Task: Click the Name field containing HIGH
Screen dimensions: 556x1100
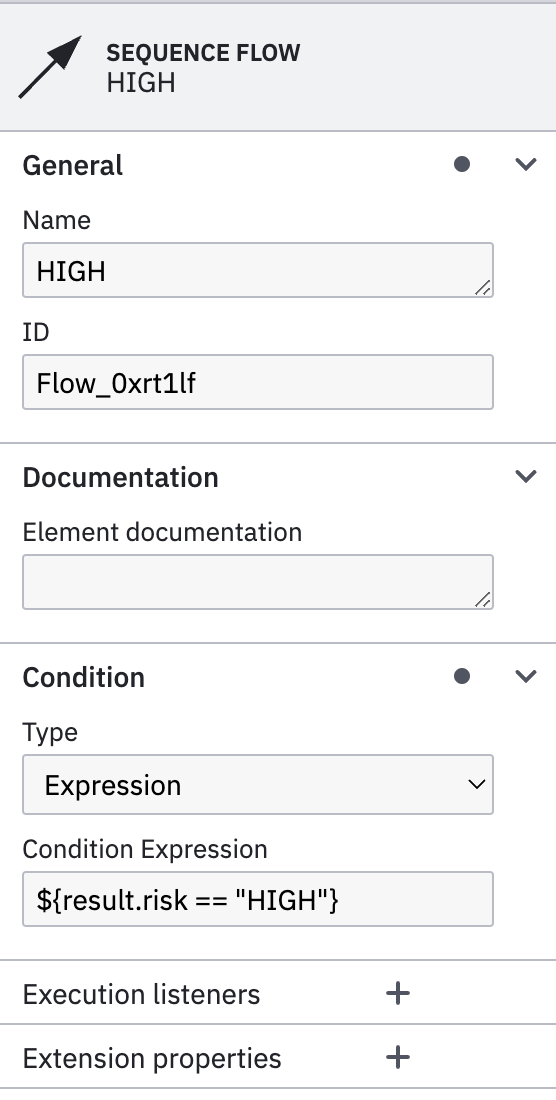Action: (258, 270)
